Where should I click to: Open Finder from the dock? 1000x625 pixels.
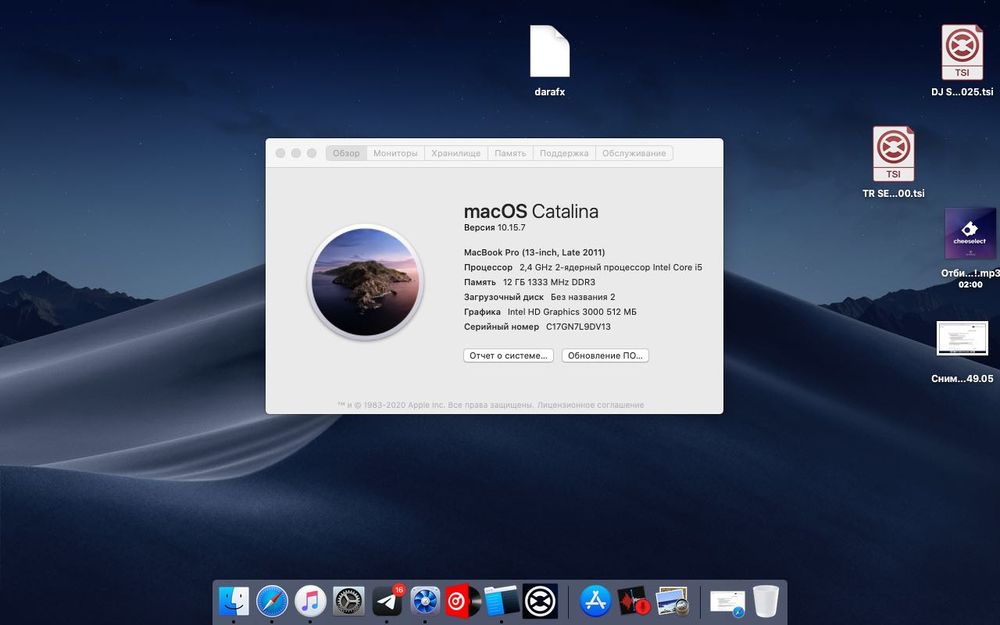[233, 601]
